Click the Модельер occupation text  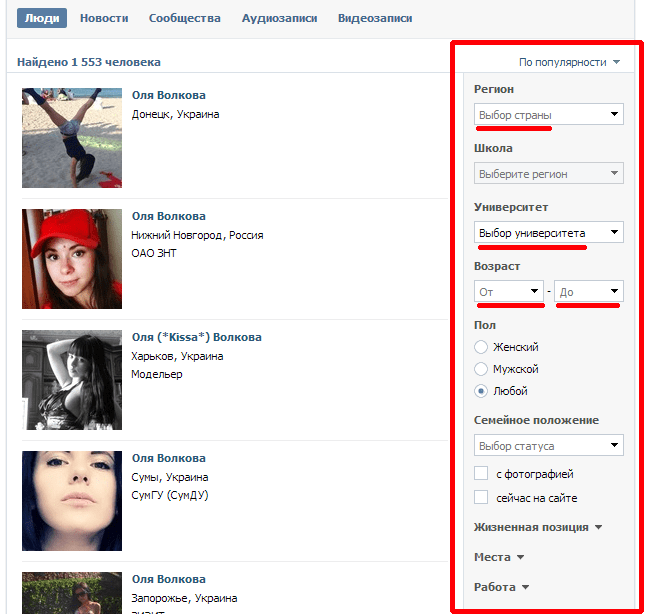[x=157, y=374]
